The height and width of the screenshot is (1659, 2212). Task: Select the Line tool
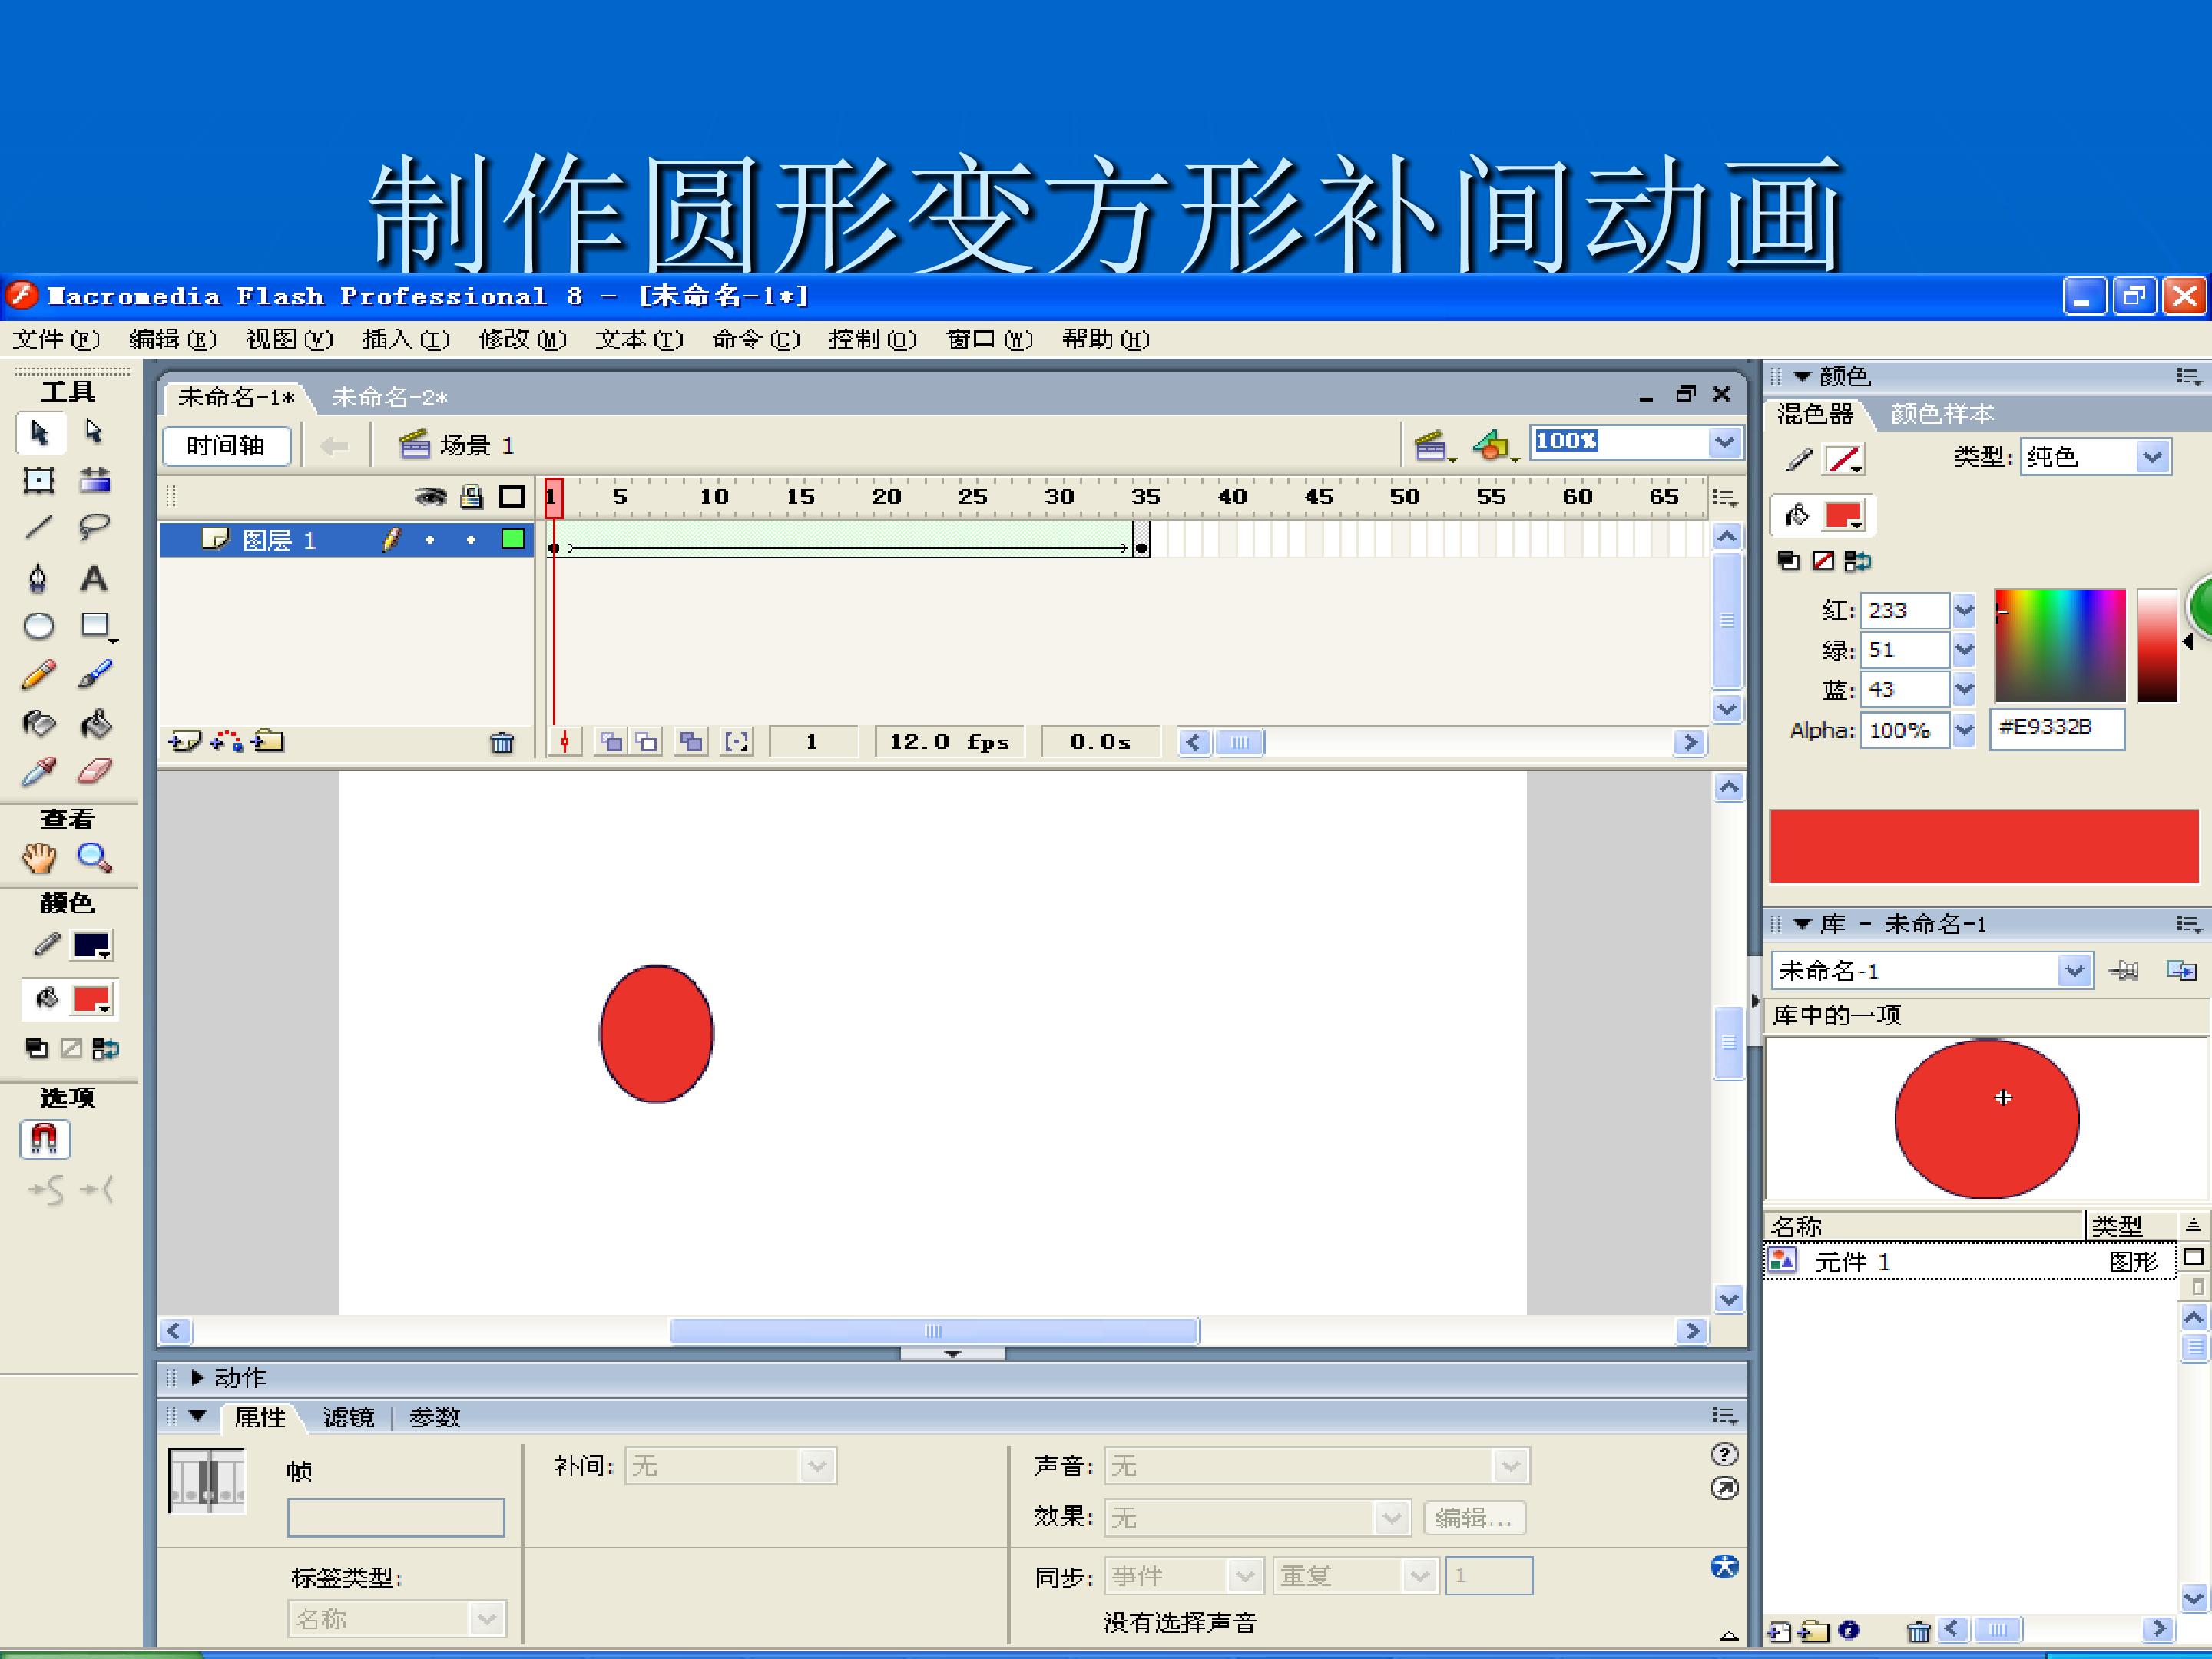tap(39, 527)
